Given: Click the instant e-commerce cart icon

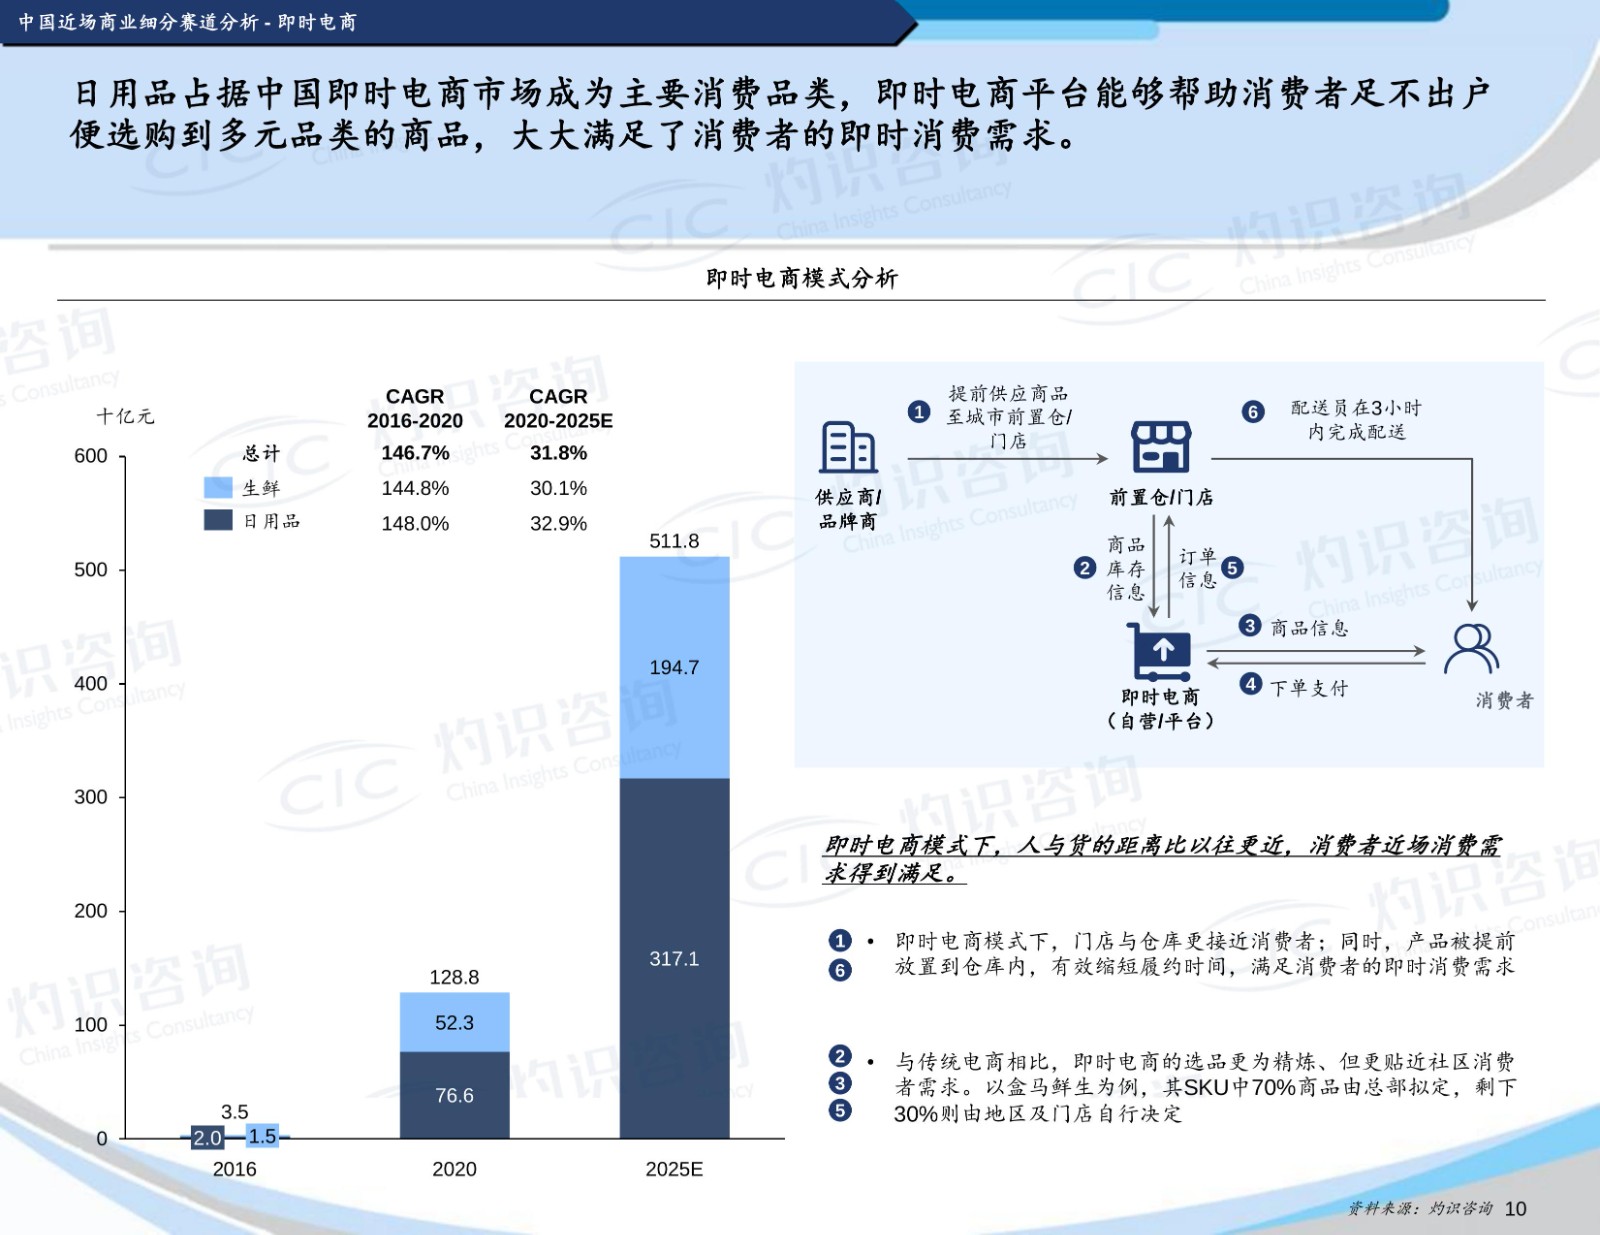Looking at the screenshot, I should [x=1160, y=651].
